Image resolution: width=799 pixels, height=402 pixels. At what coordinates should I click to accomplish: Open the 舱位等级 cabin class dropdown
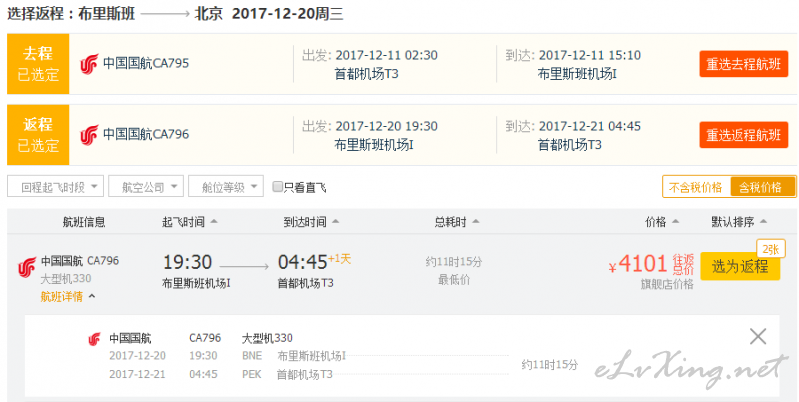[226, 187]
